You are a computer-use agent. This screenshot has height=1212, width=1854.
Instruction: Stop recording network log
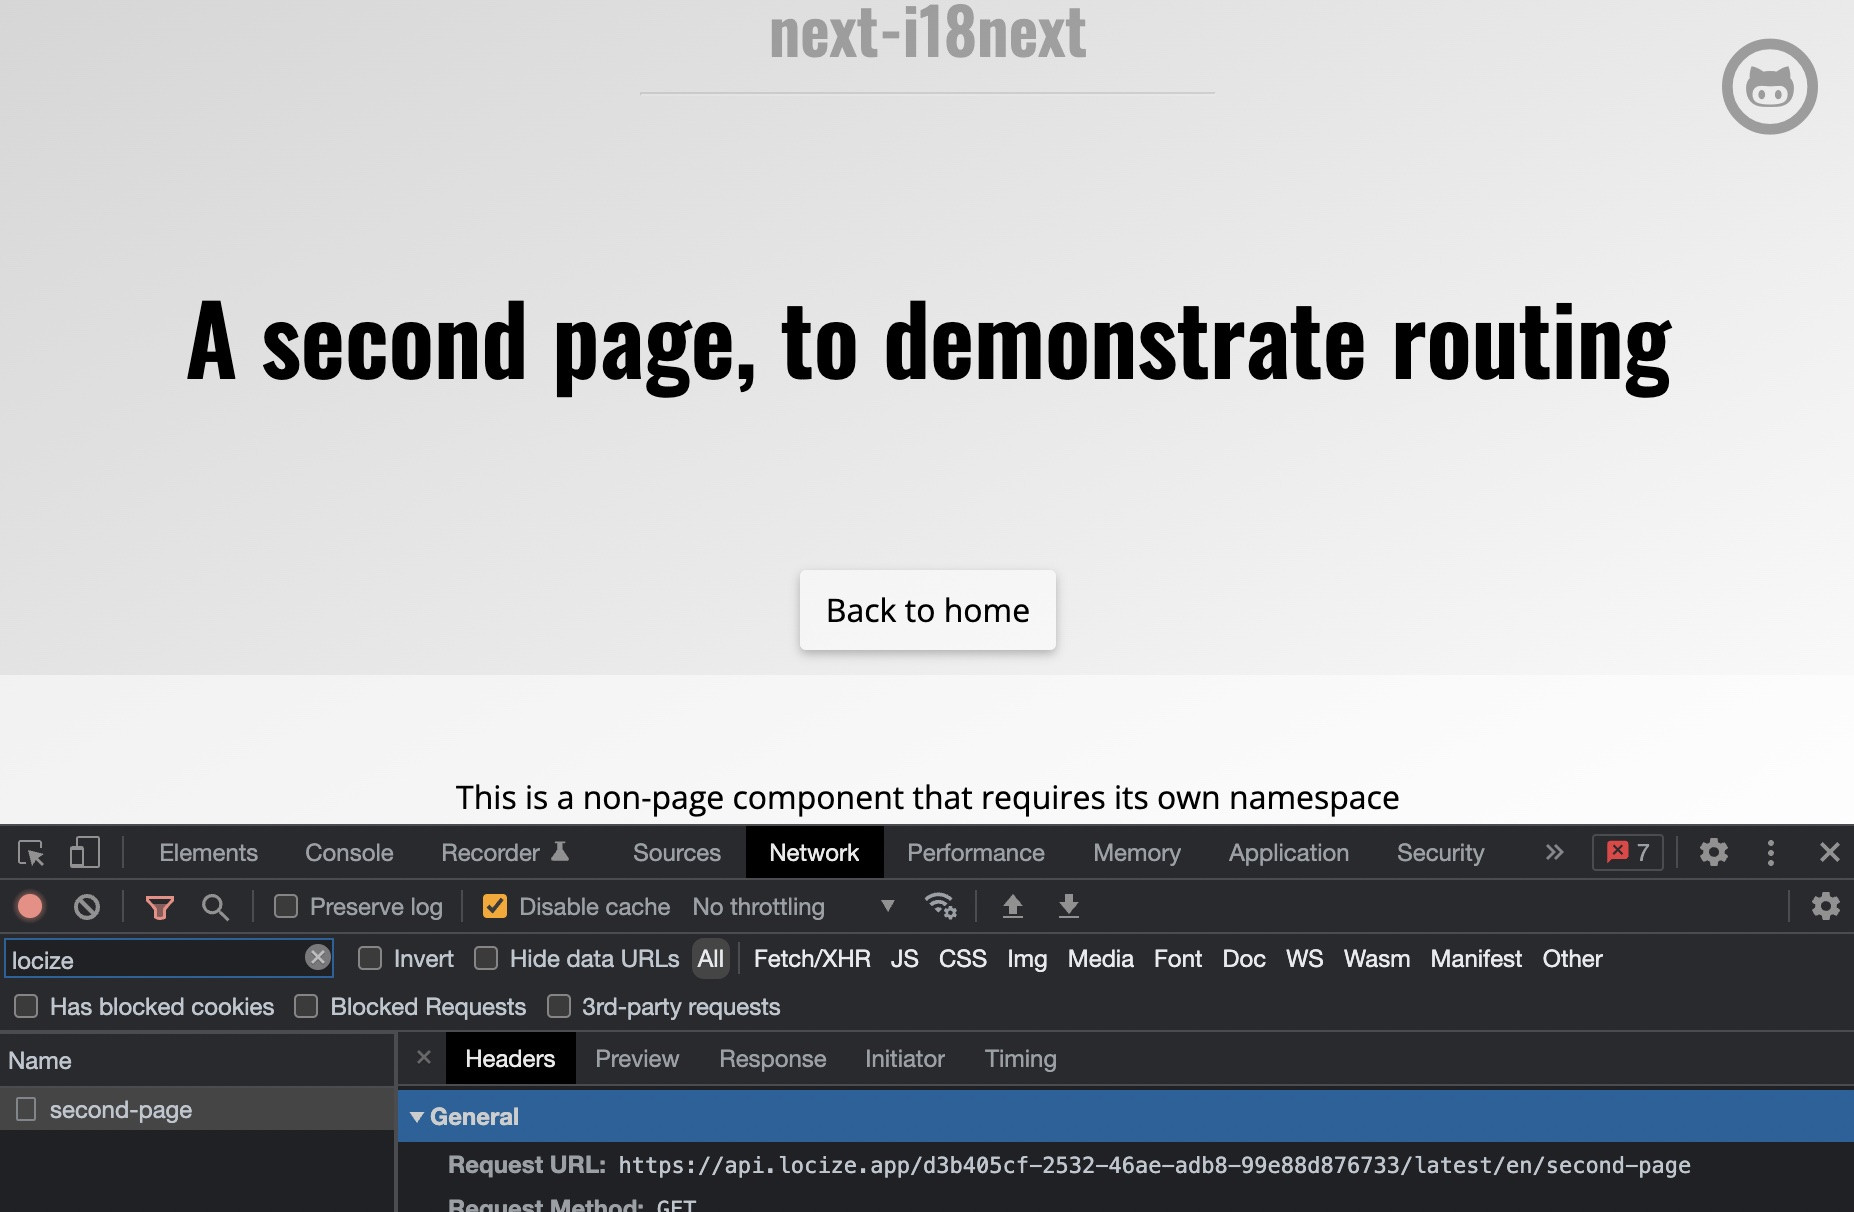tap(30, 907)
